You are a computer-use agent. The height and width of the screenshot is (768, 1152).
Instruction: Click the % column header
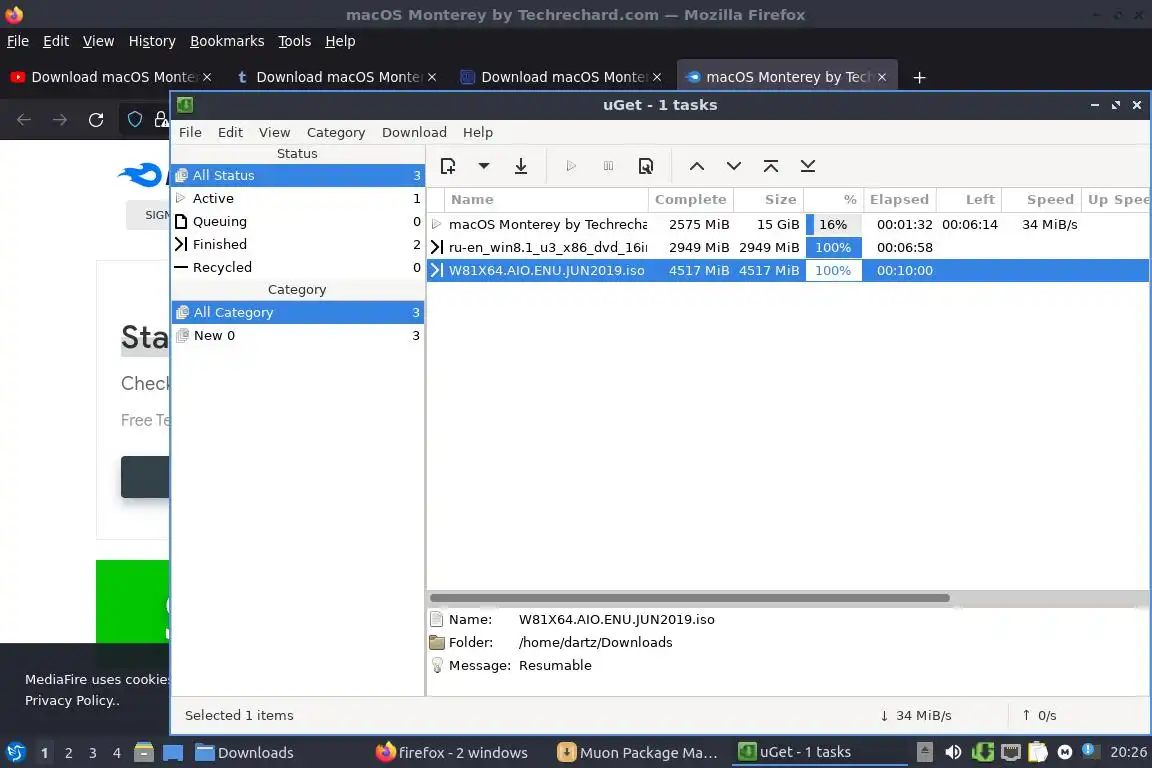click(x=834, y=199)
